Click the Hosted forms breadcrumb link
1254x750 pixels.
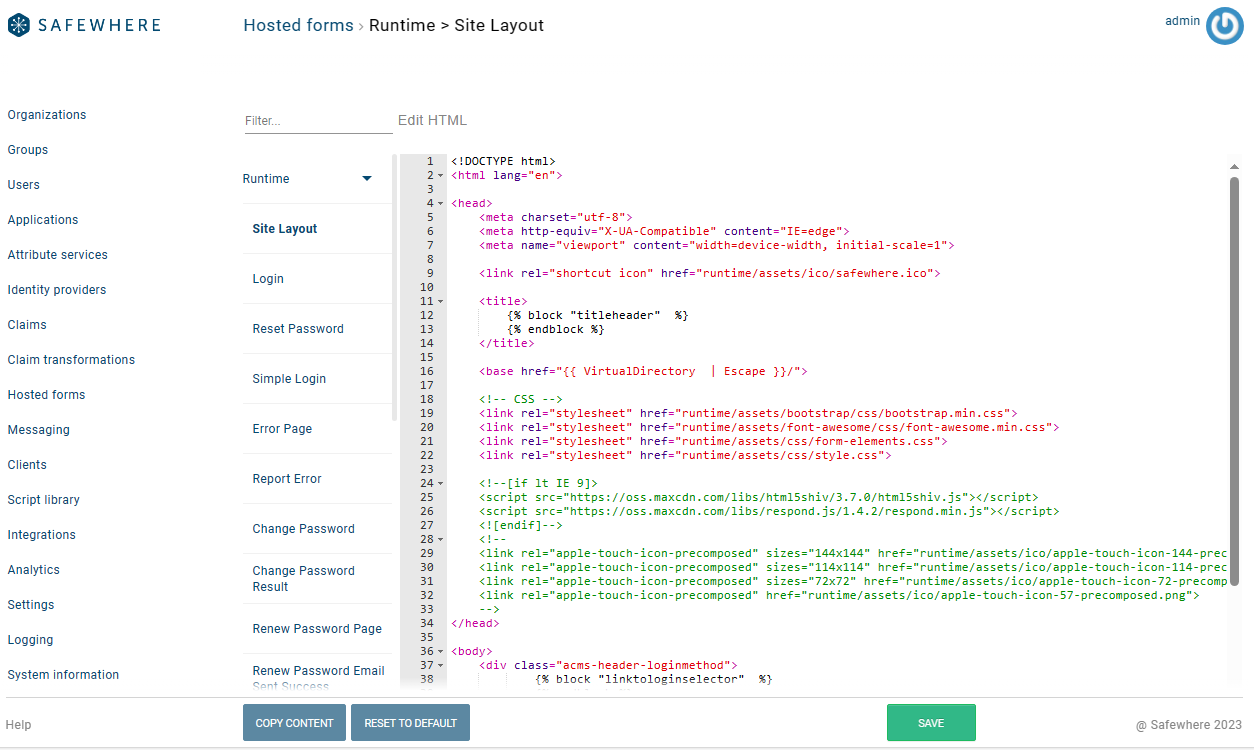[298, 26]
